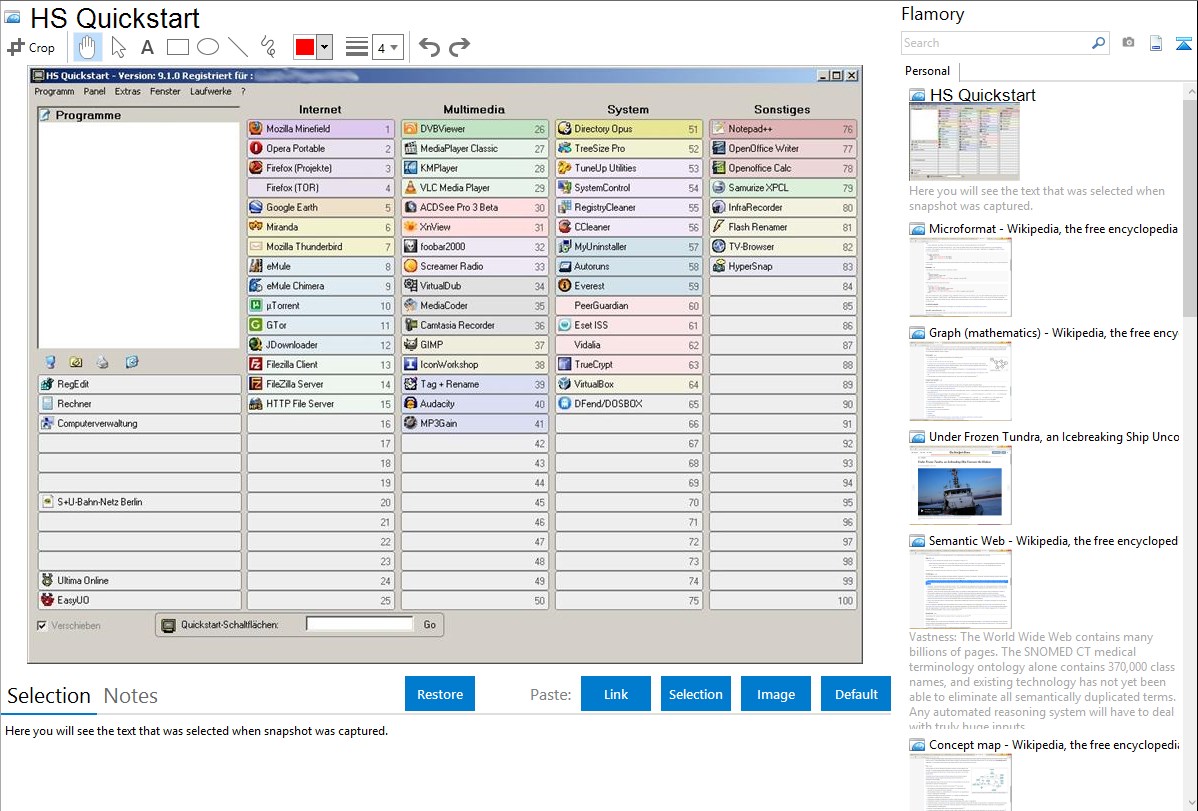Pick the rectangle drawing tool
This screenshot has height=811, width=1198.
177,47
